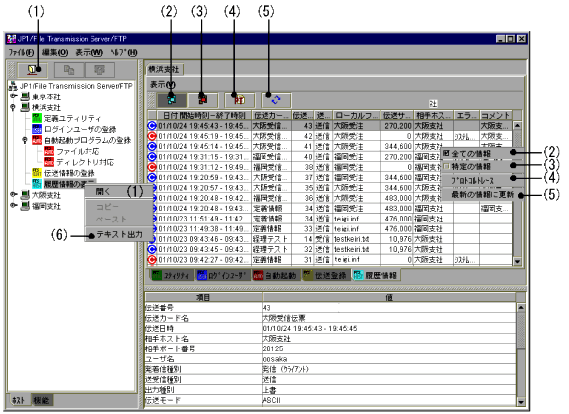Screen dimensions: 569x414
Task: Switch to the 履歴情報 bottom tab
Action: 375,275
